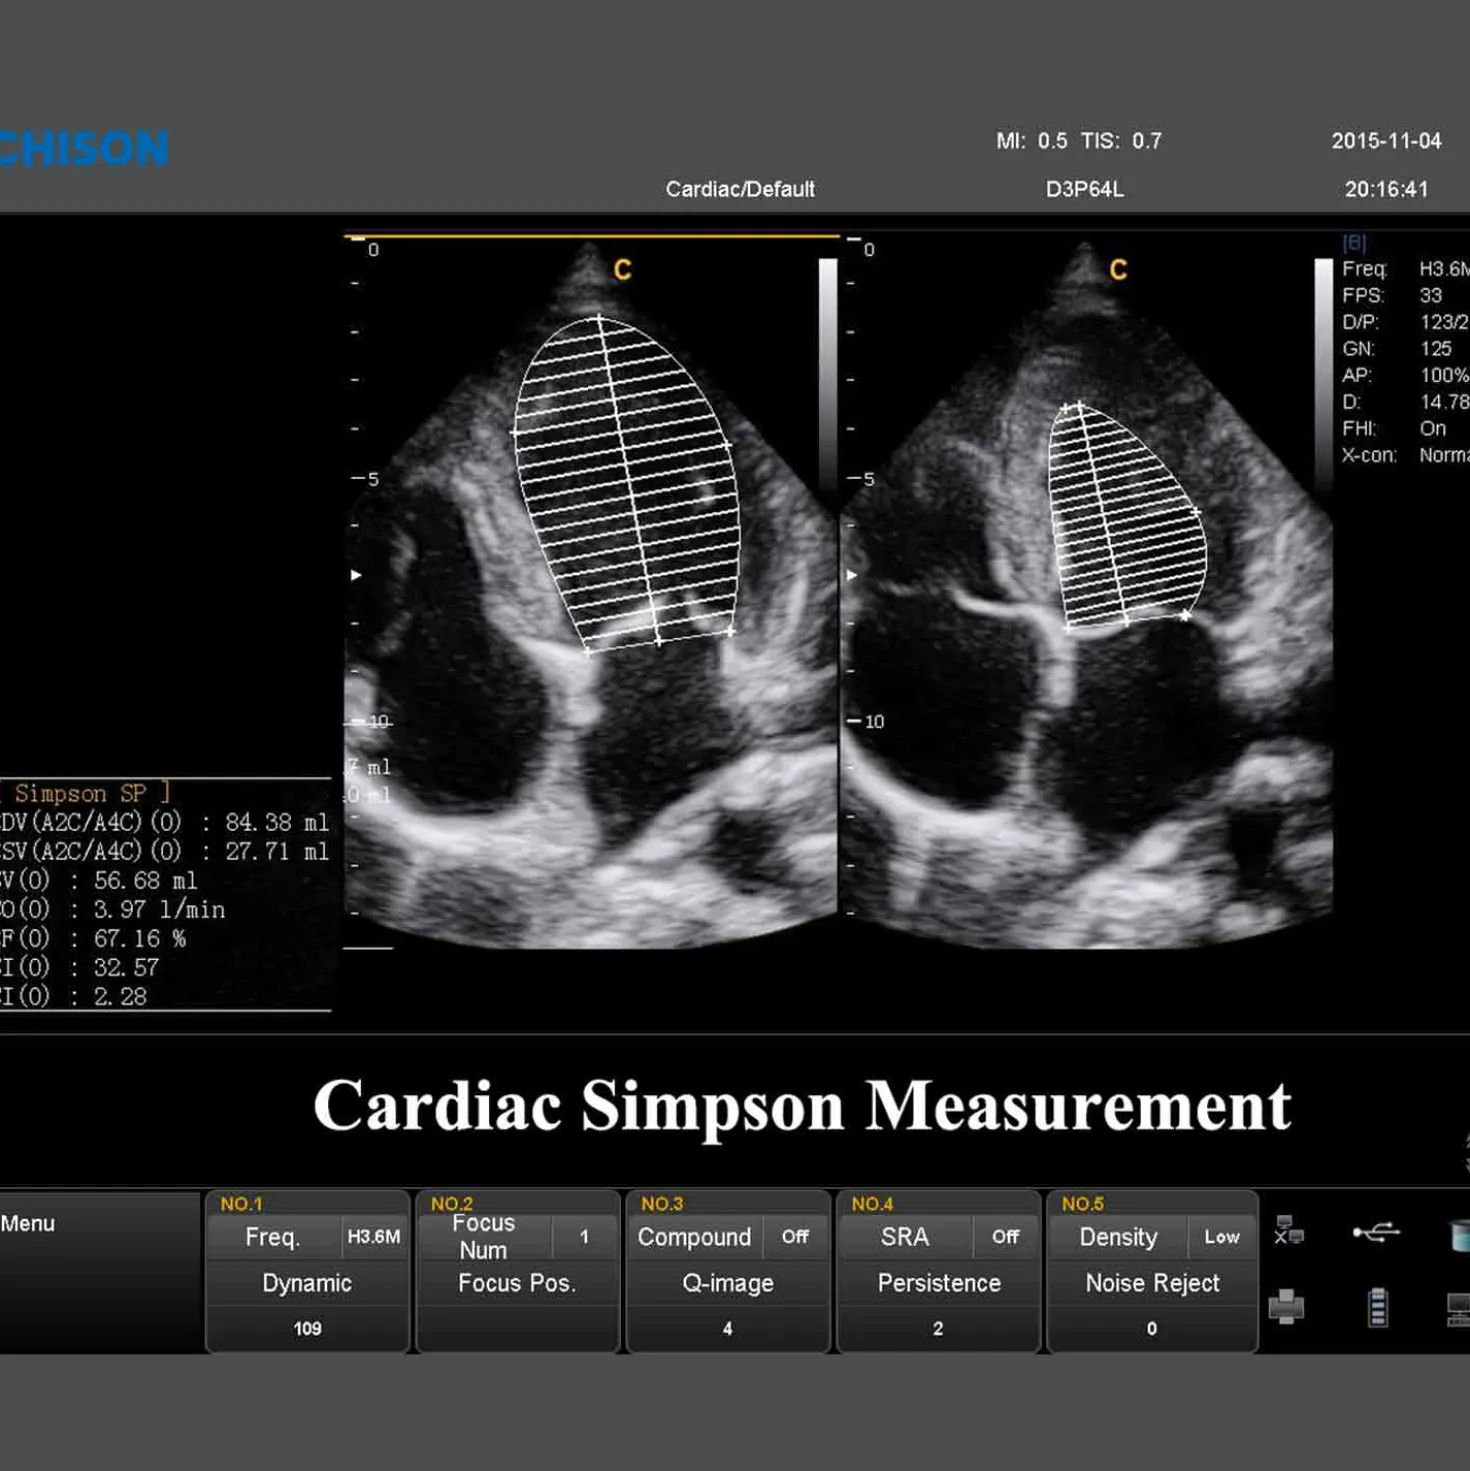This screenshot has height=1471, width=1470.
Task: Change the Focus Num value 1
Action: [x=584, y=1237]
